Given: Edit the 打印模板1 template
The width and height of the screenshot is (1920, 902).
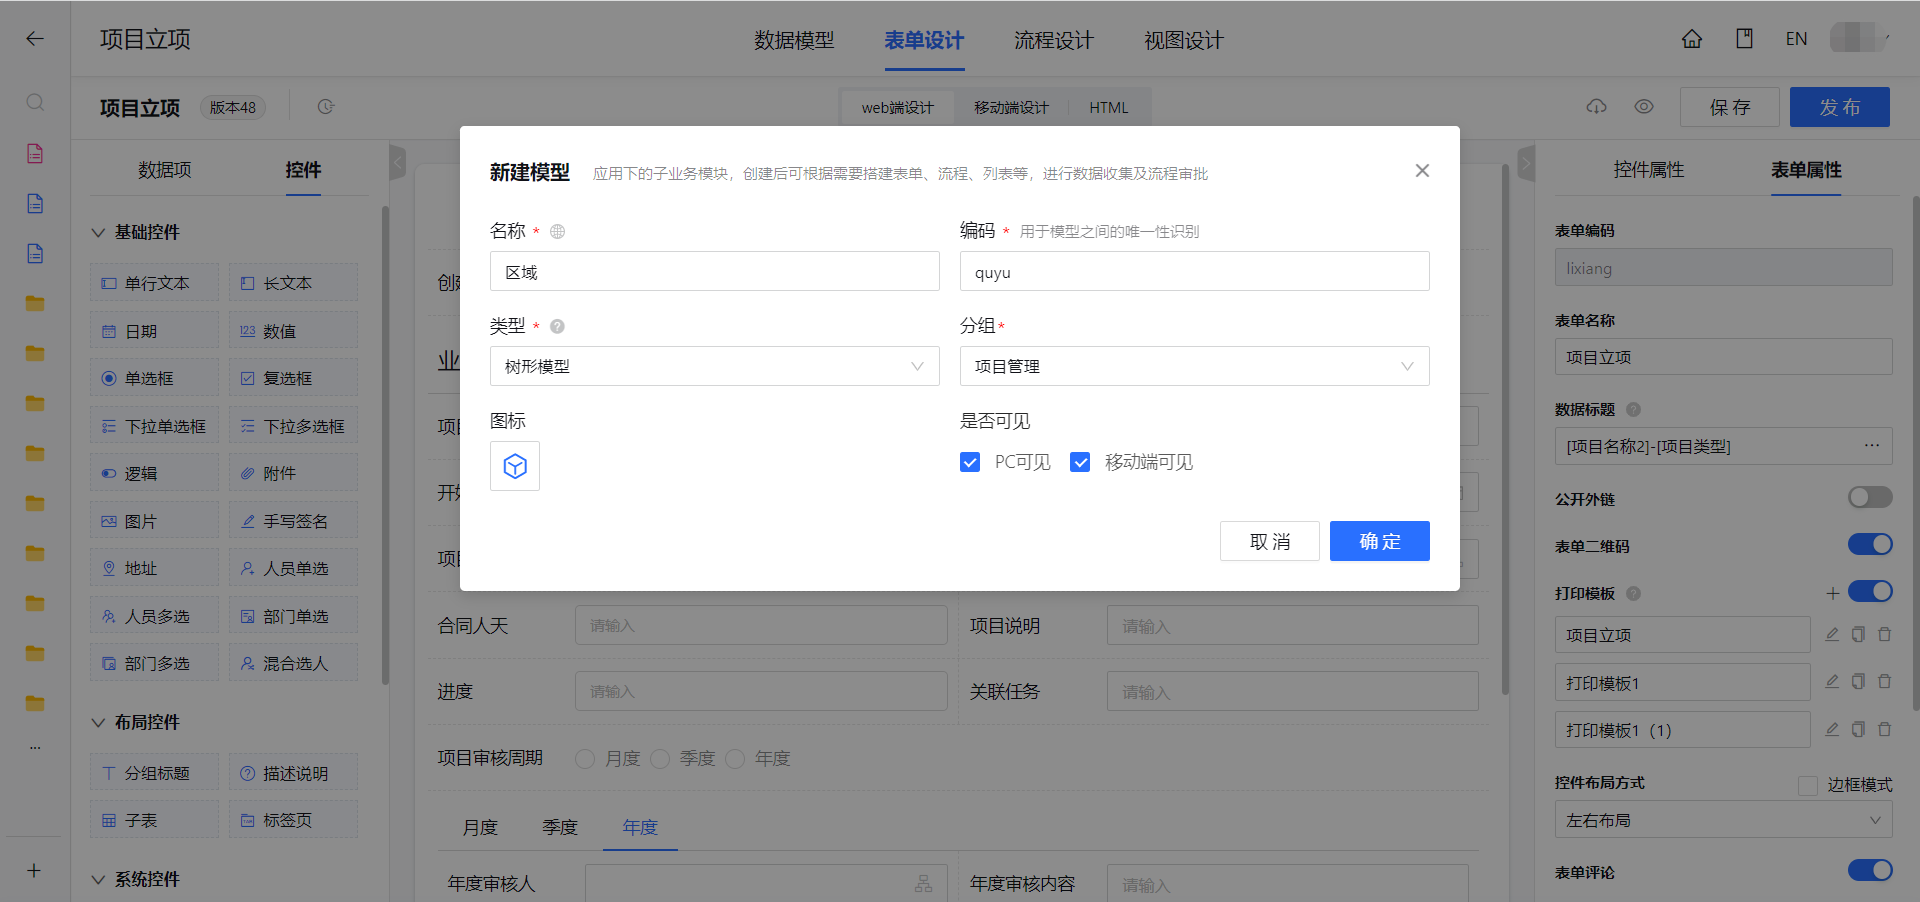Looking at the screenshot, I should pyautogui.click(x=1832, y=681).
